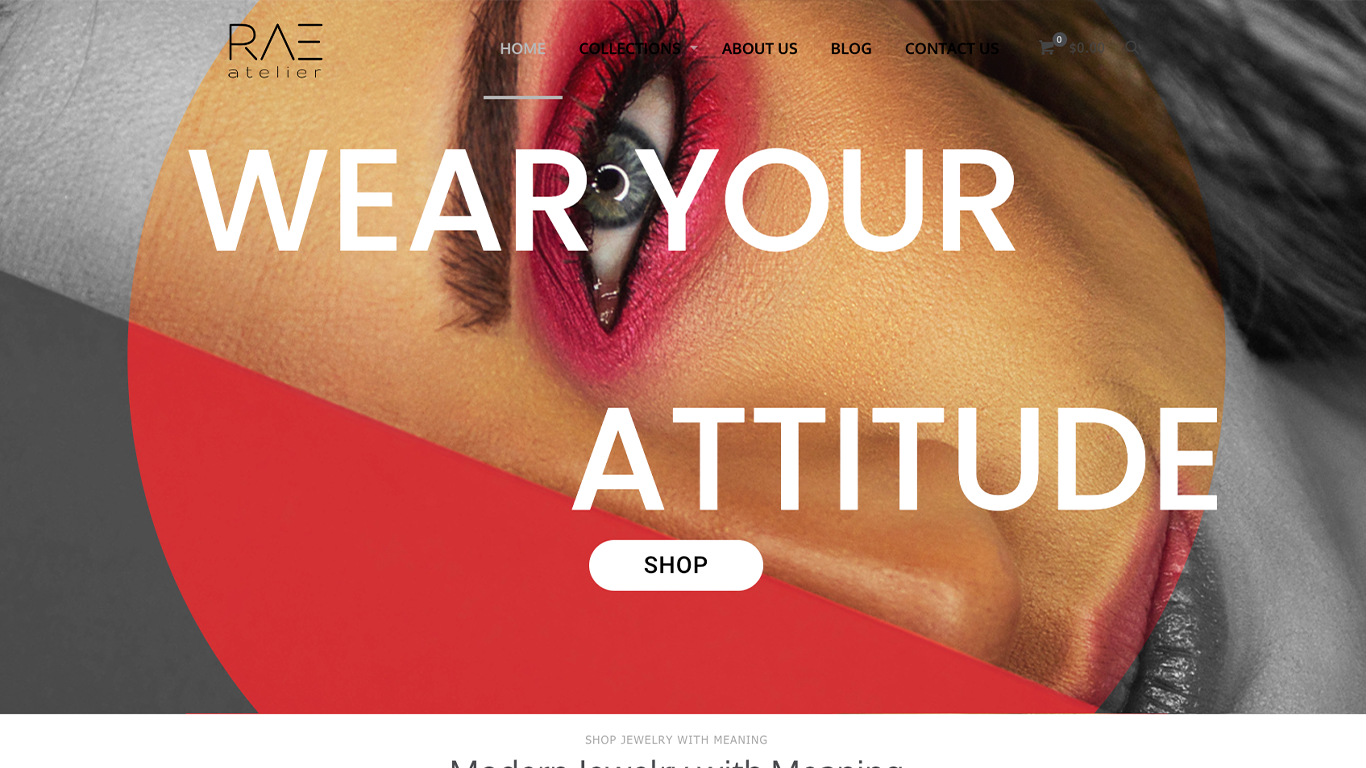Click the Modern Jewelry with Meaning heading

click(676, 762)
